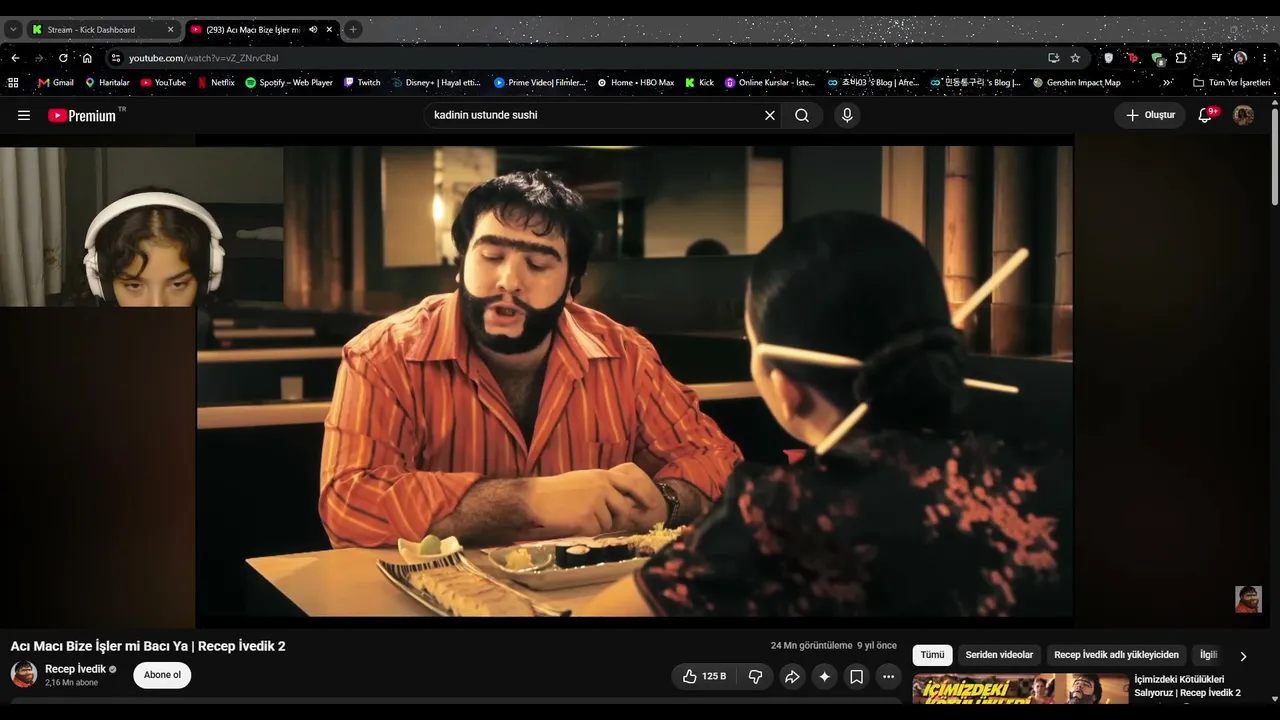Open the sparkle Ask feature button
The width and height of the screenshot is (1280, 720).
(824, 676)
